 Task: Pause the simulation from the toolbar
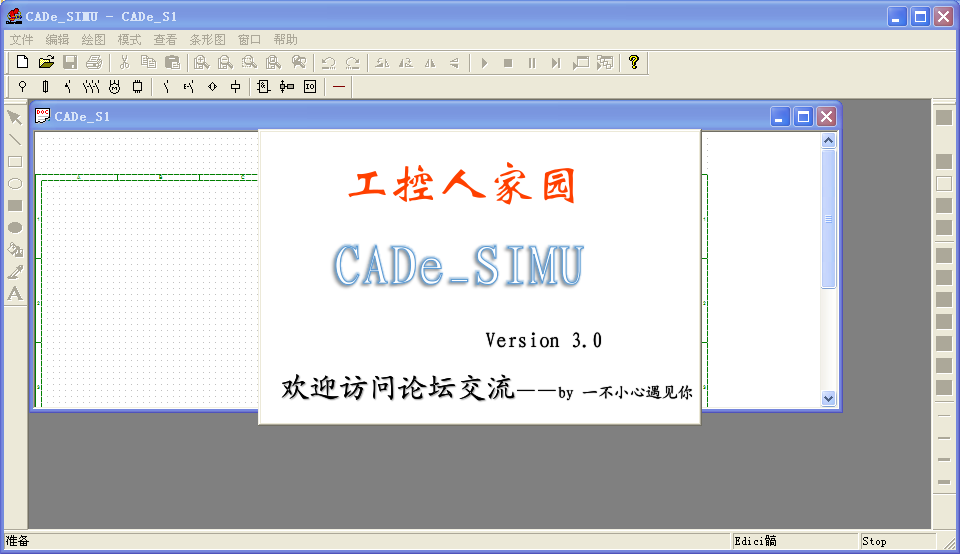[x=532, y=63]
